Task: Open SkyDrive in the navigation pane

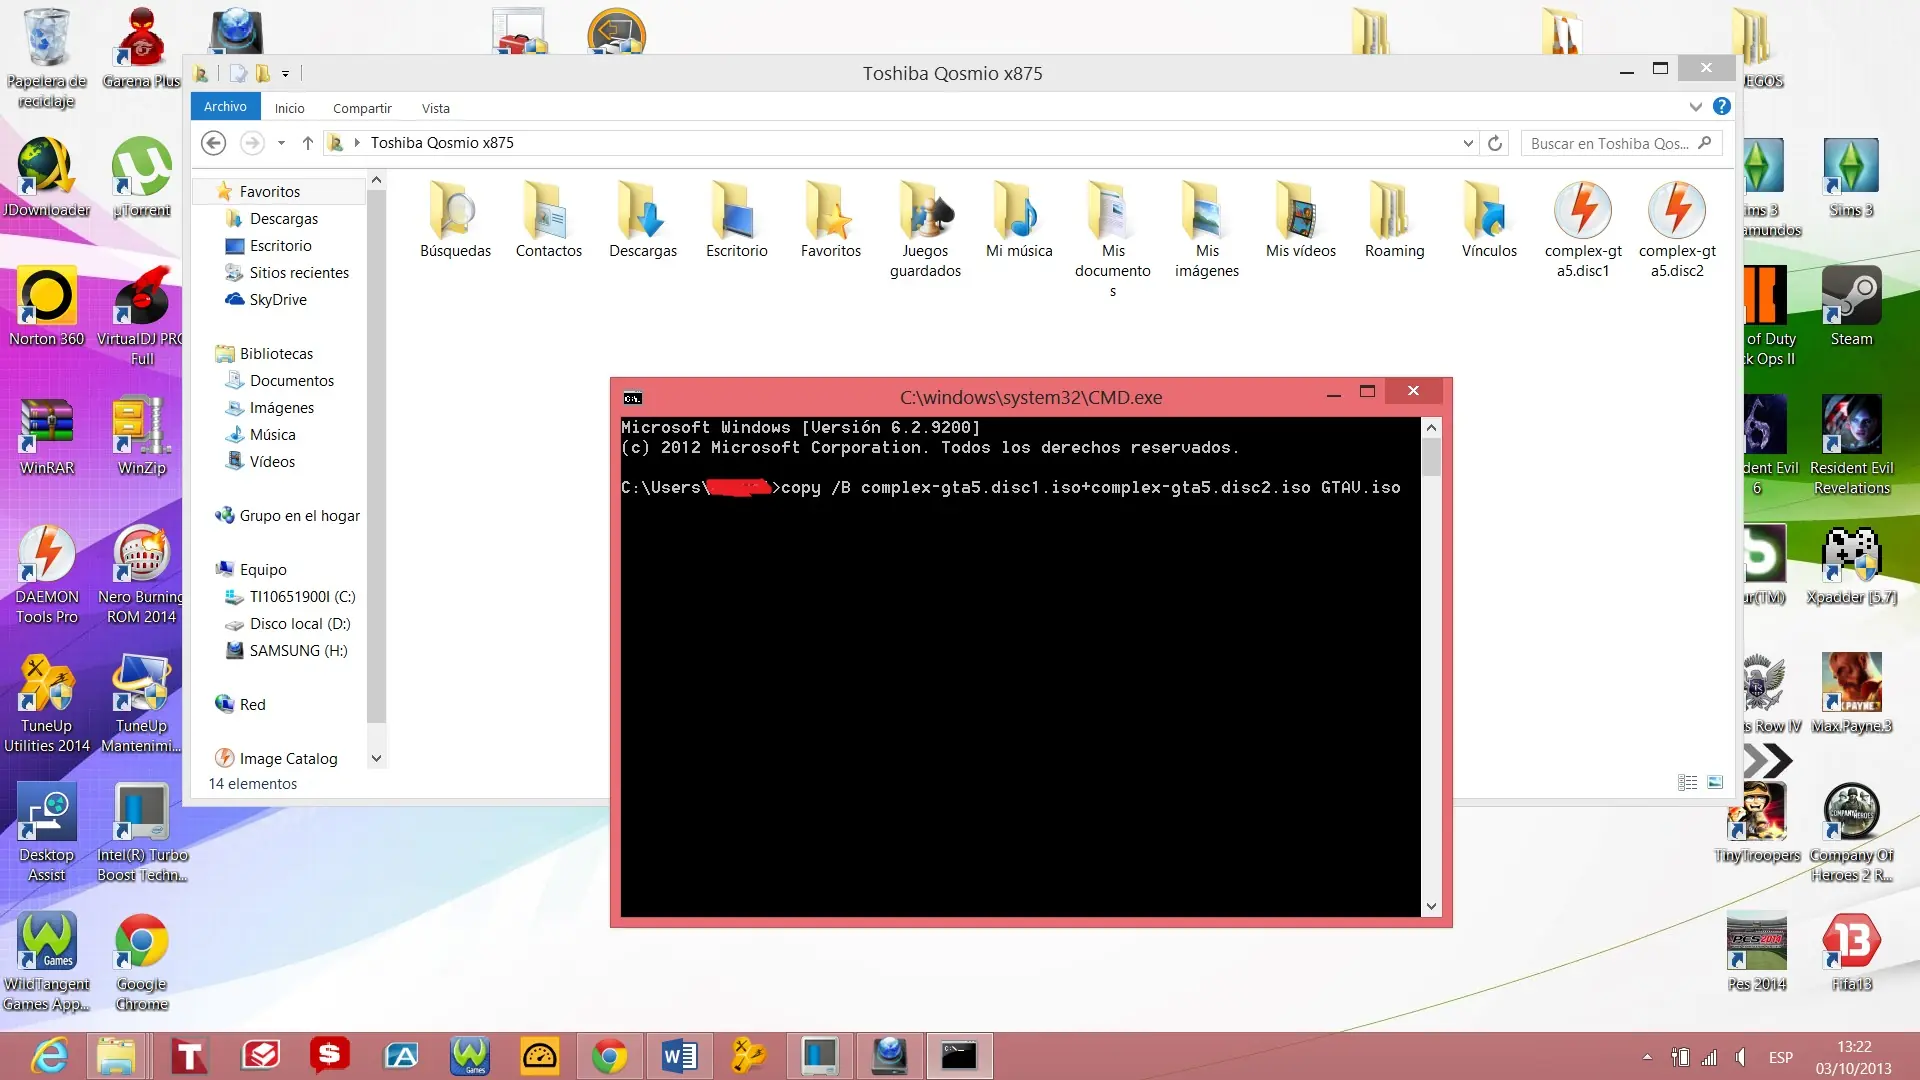Action: [277, 299]
